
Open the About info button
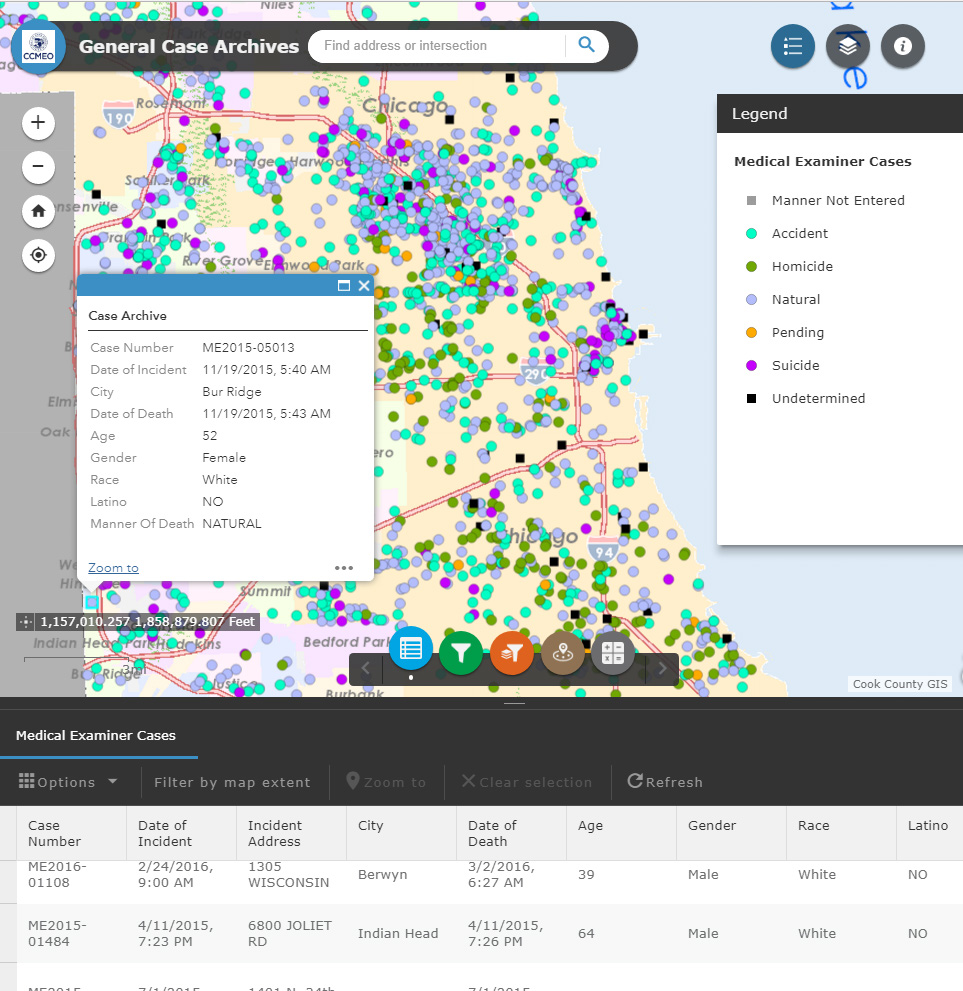pyautogui.click(x=902, y=46)
